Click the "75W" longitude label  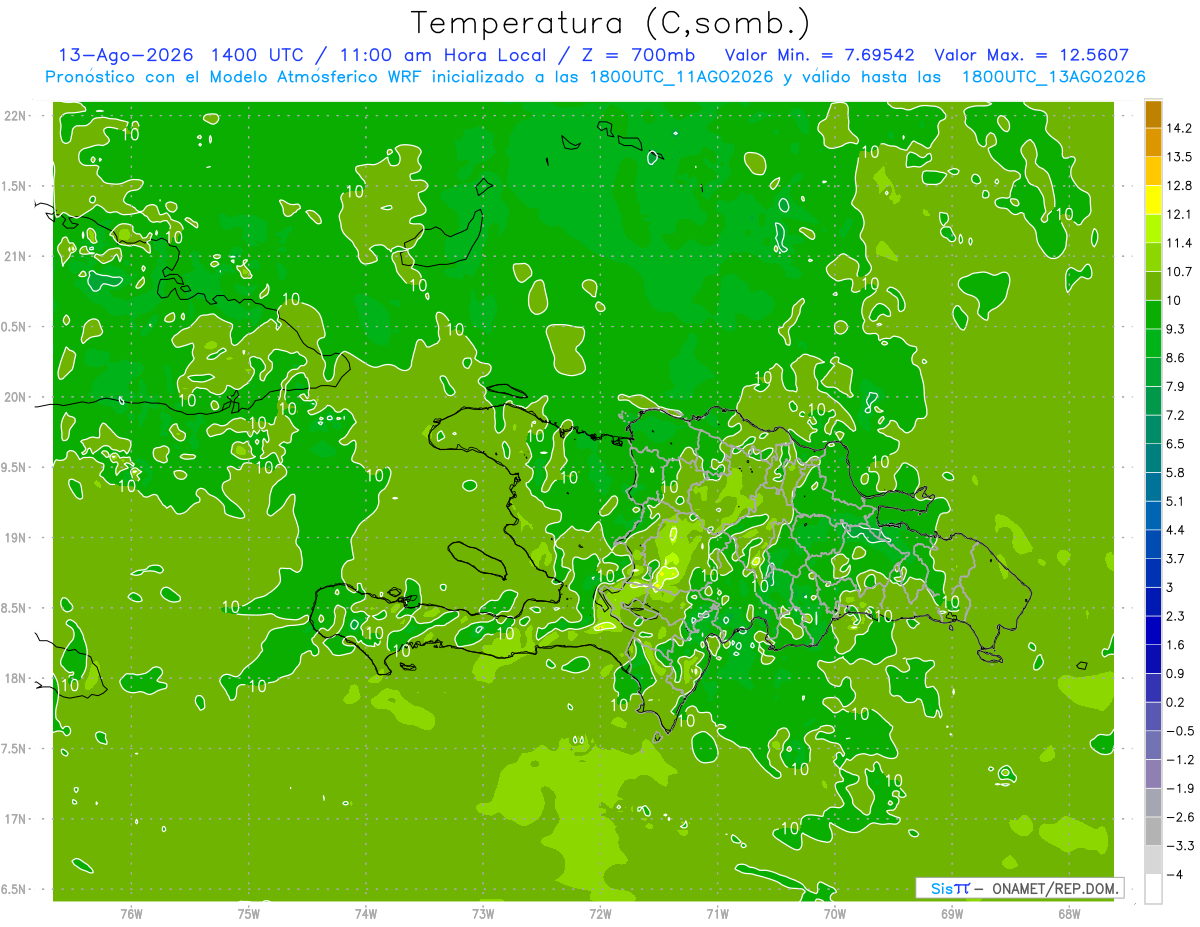point(249,913)
